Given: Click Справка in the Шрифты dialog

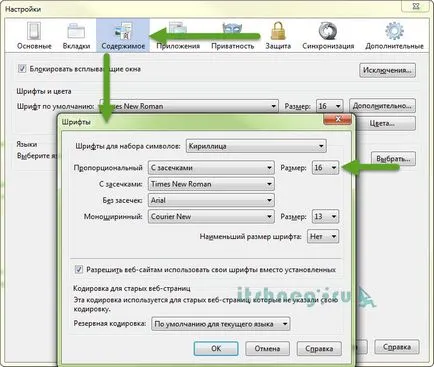Looking at the screenshot, I should tap(319, 349).
